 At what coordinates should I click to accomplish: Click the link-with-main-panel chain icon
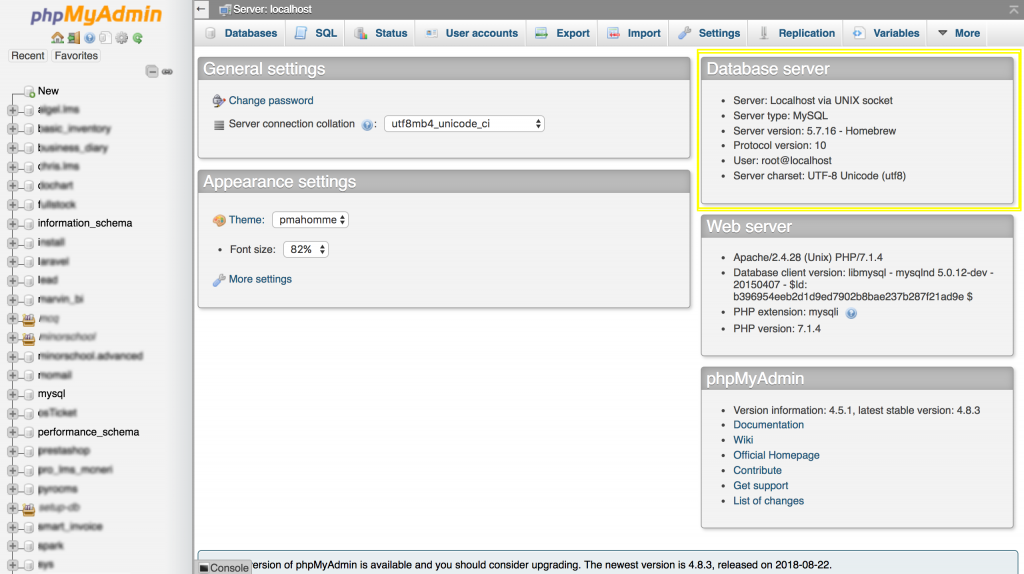167,72
